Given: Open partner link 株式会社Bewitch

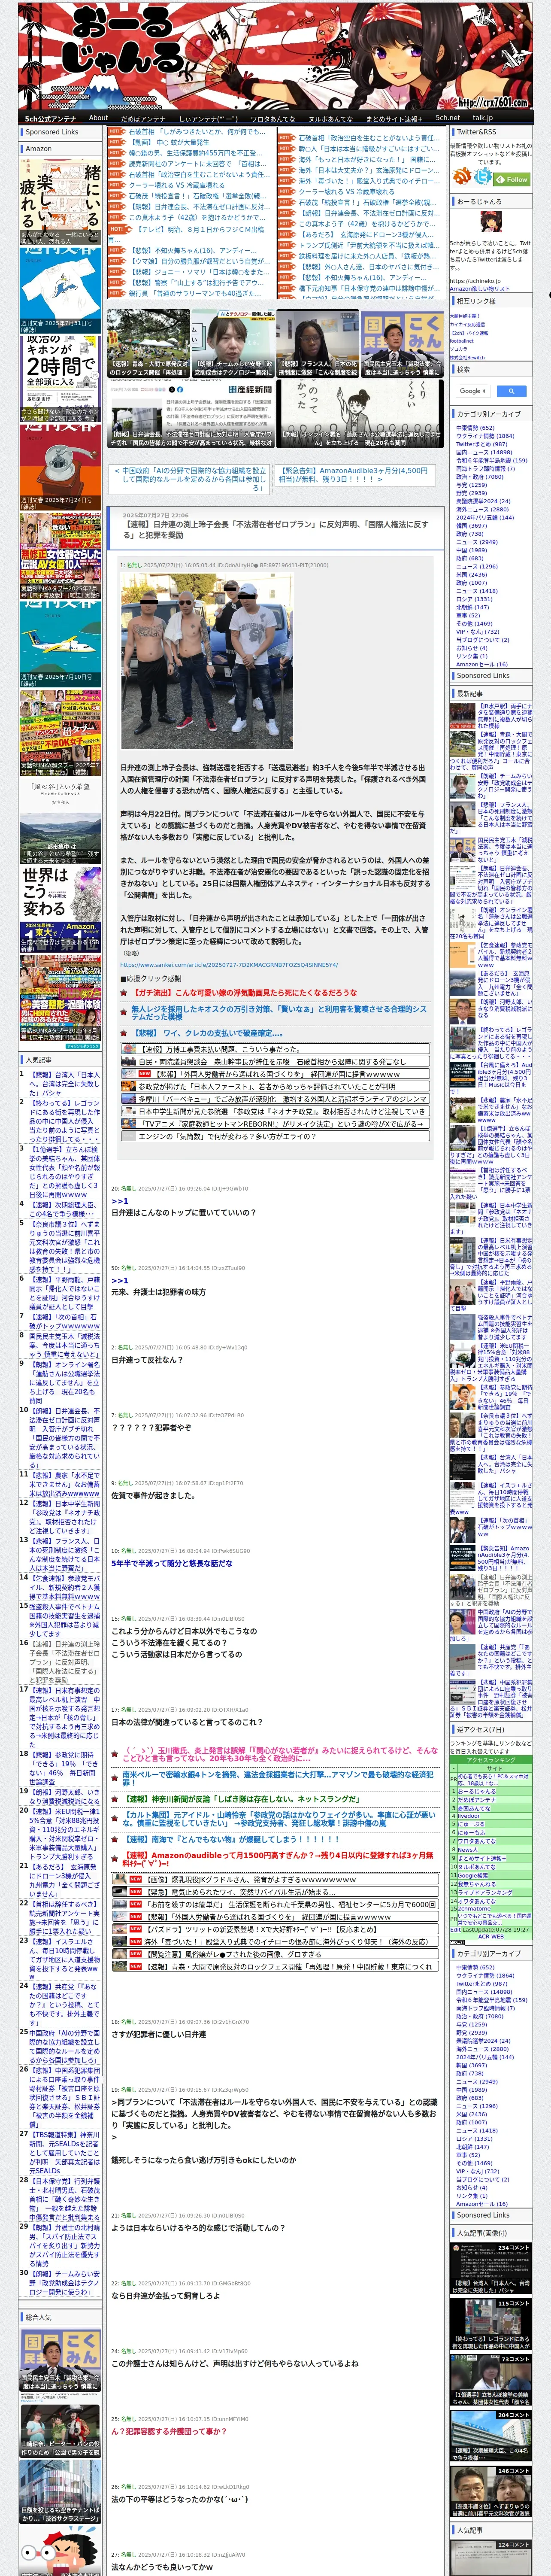Looking at the screenshot, I should click(x=466, y=357).
